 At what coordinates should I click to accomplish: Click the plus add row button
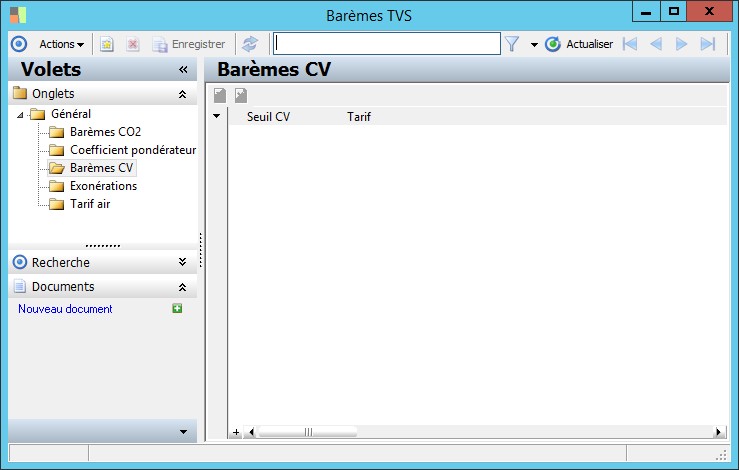point(236,432)
